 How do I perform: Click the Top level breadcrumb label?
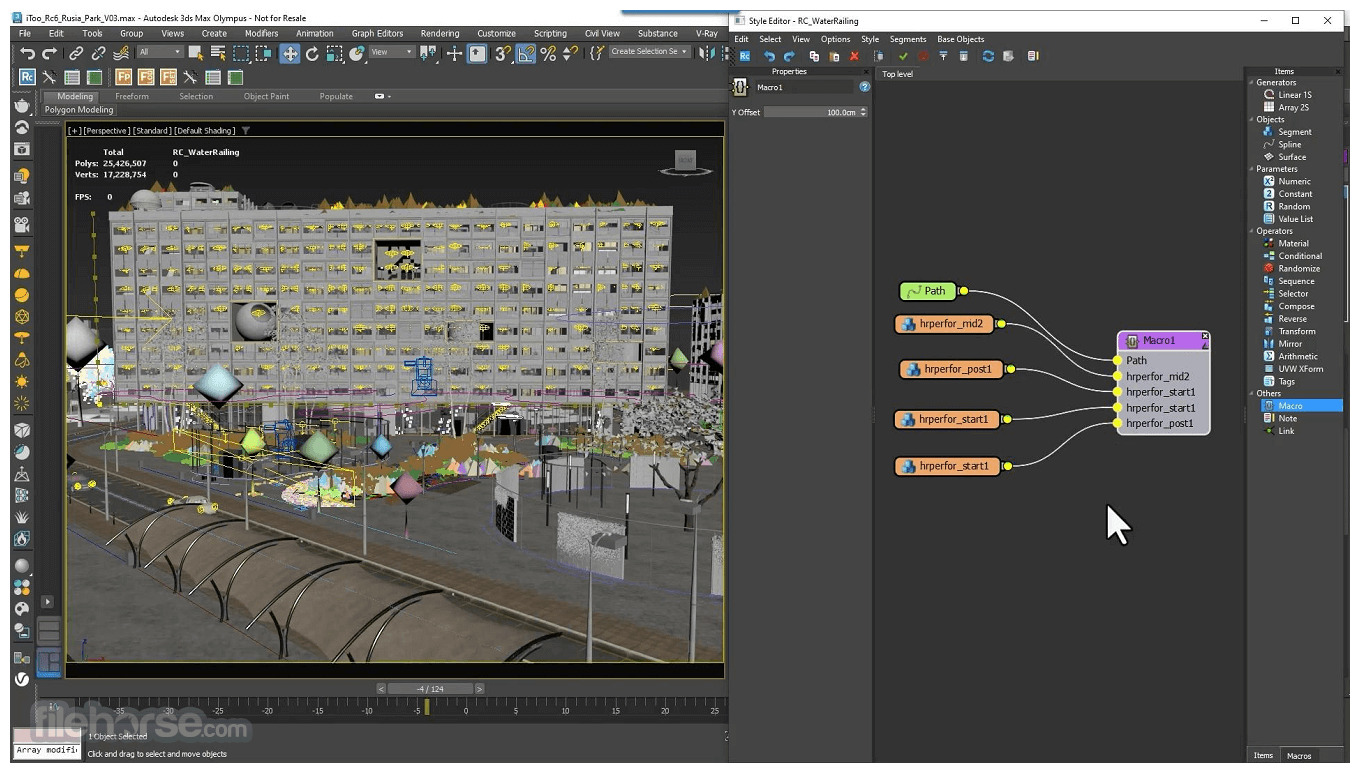[897, 74]
